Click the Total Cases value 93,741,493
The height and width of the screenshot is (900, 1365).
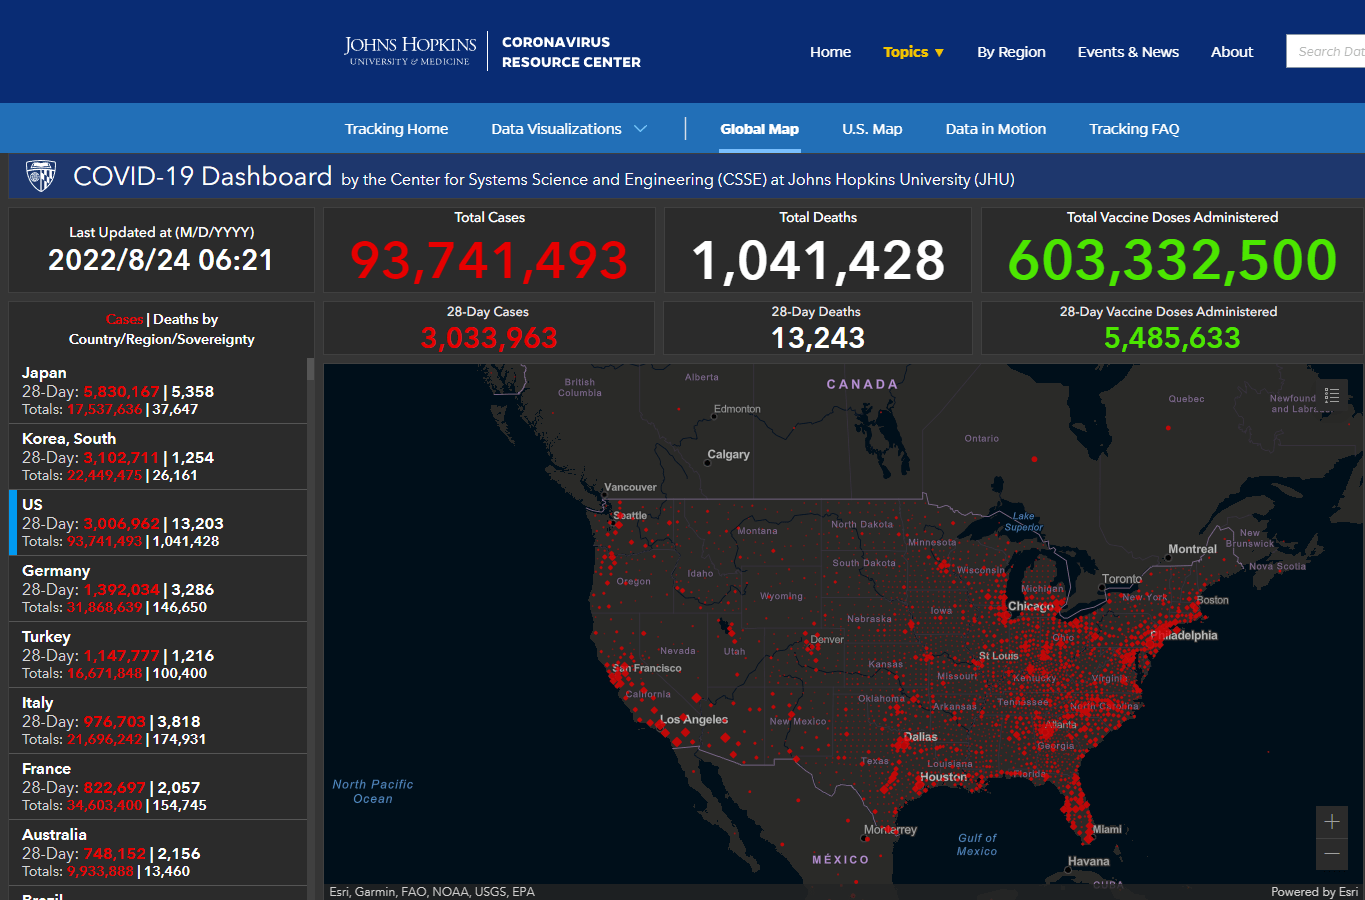[x=489, y=260]
